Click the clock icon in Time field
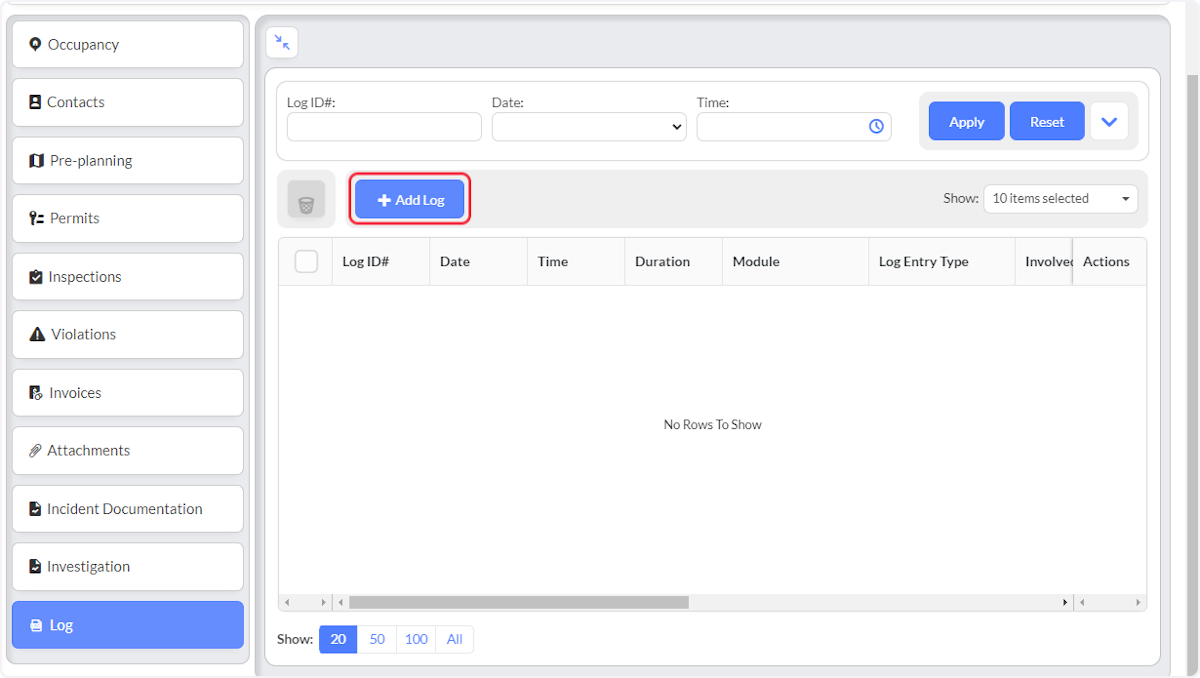The height and width of the screenshot is (678, 1200). coord(876,126)
